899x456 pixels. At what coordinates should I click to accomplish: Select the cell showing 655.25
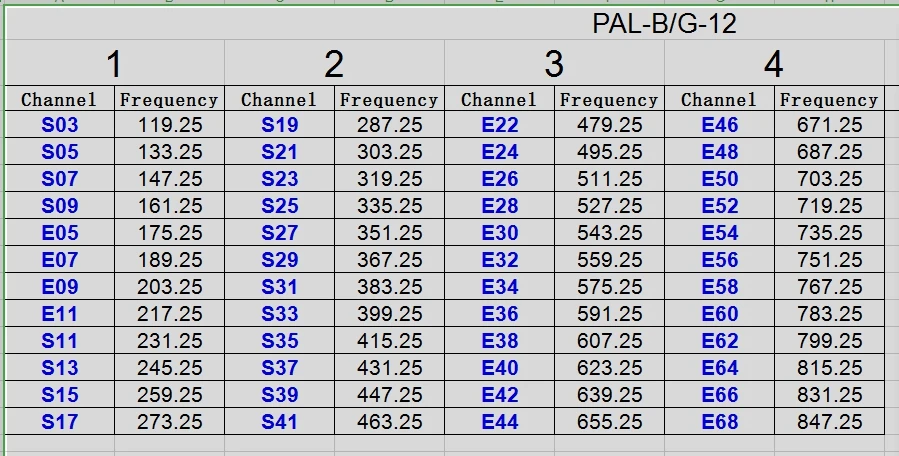coord(609,422)
